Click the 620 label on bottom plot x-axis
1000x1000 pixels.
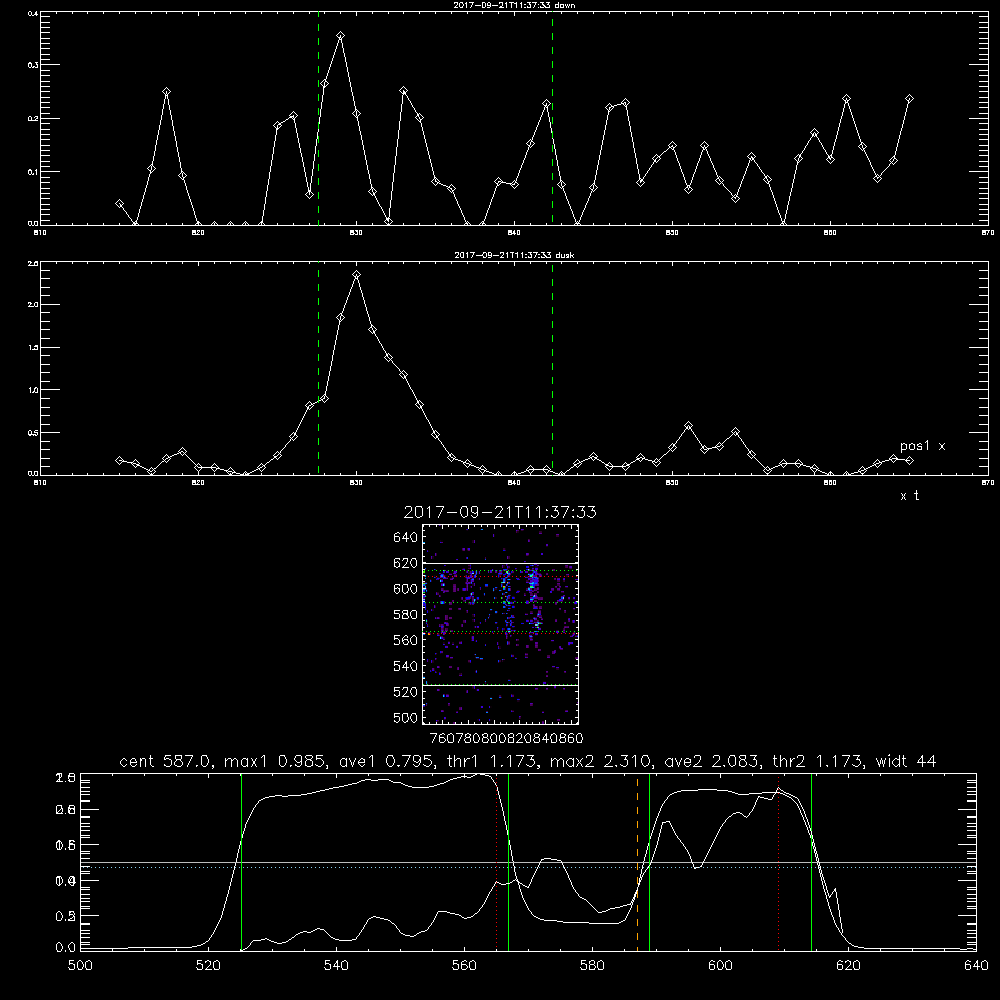coord(848,966)
